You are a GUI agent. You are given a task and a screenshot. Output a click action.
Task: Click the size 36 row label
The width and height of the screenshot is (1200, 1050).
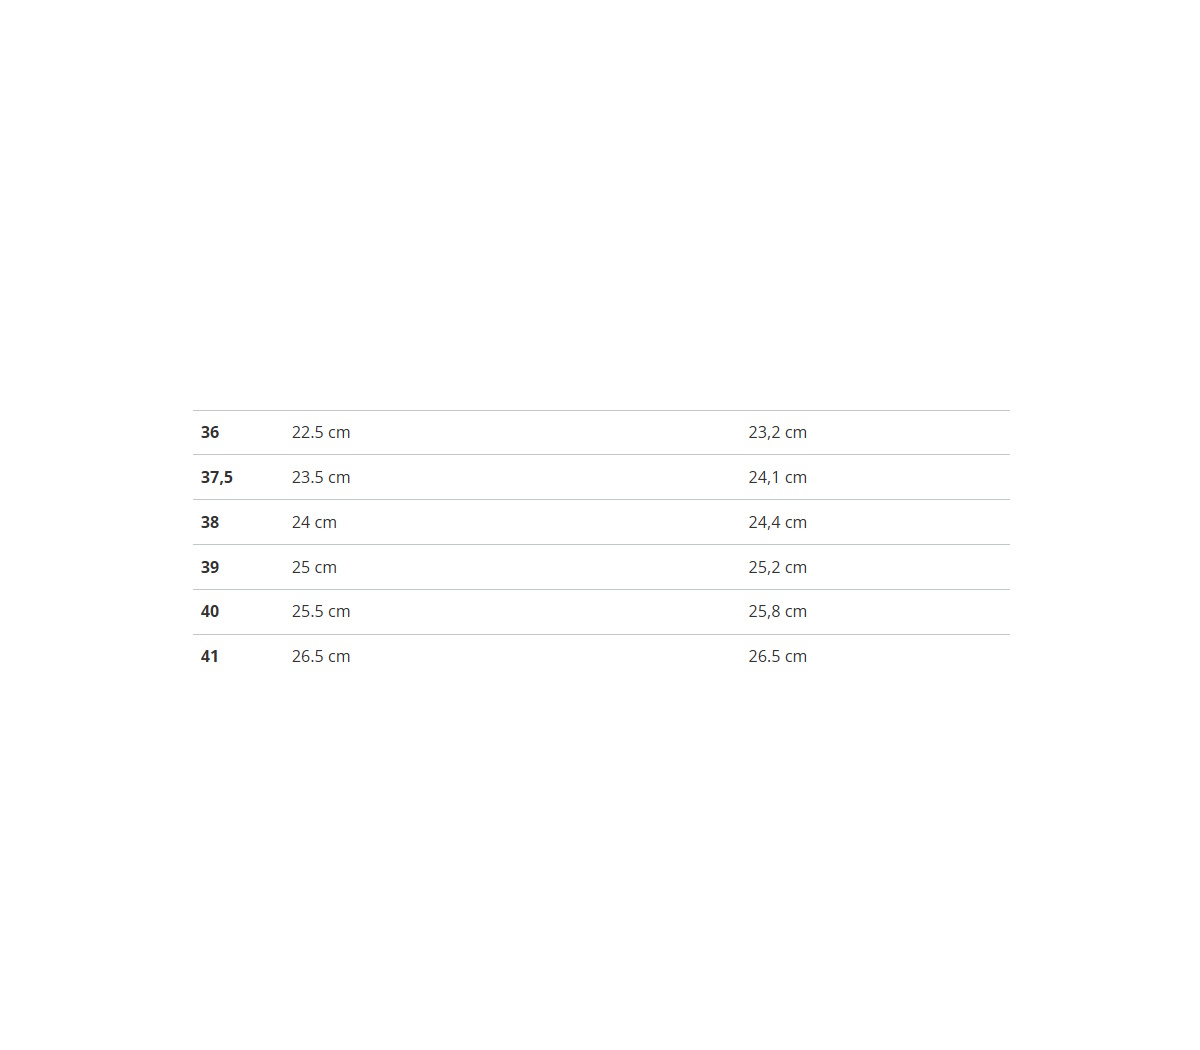[210, 433]
